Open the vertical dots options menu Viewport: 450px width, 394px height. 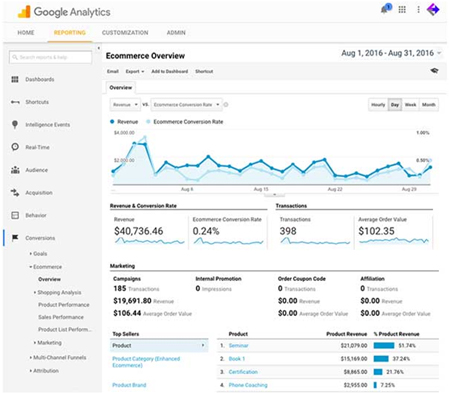click(x=418, y=10)
